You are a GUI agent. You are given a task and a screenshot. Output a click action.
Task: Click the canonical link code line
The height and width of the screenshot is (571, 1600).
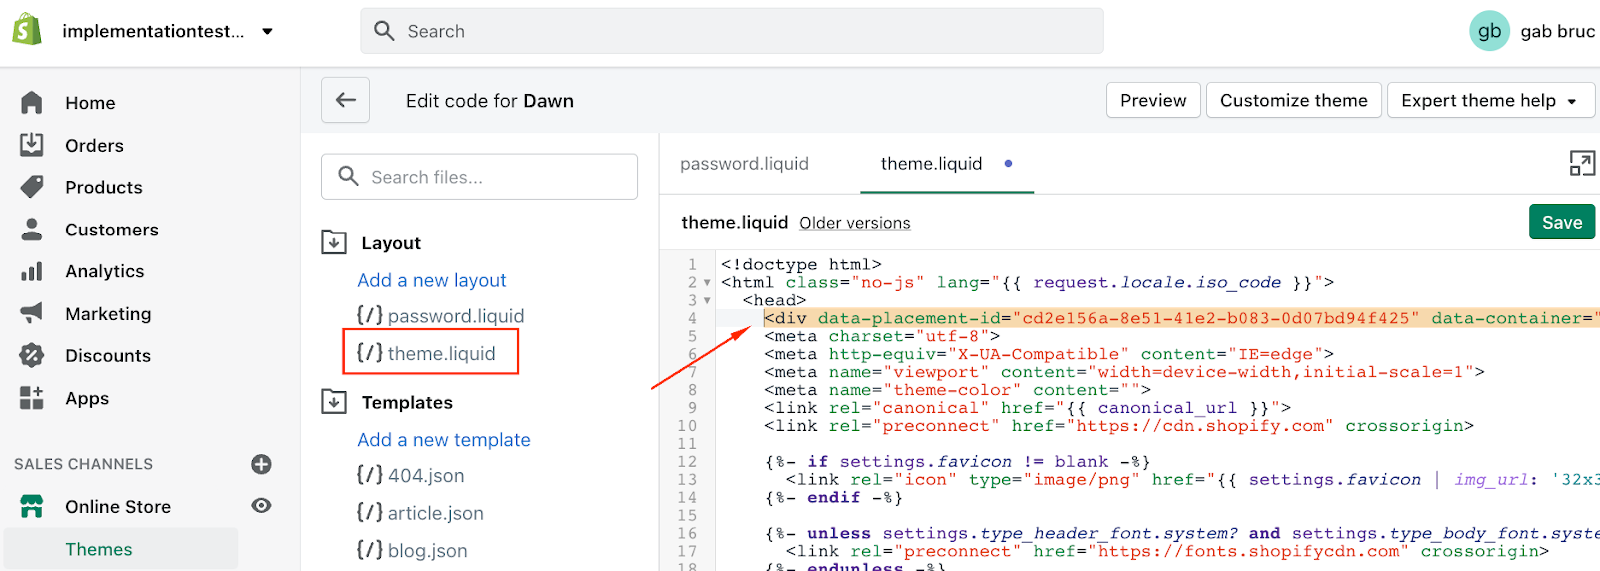(1027, 408)
